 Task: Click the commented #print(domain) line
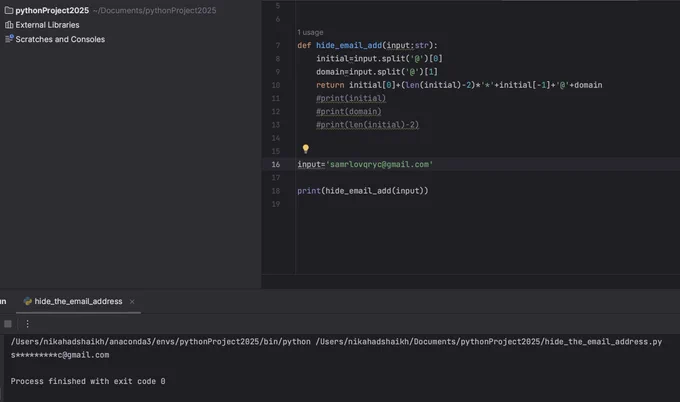[349, 111]
